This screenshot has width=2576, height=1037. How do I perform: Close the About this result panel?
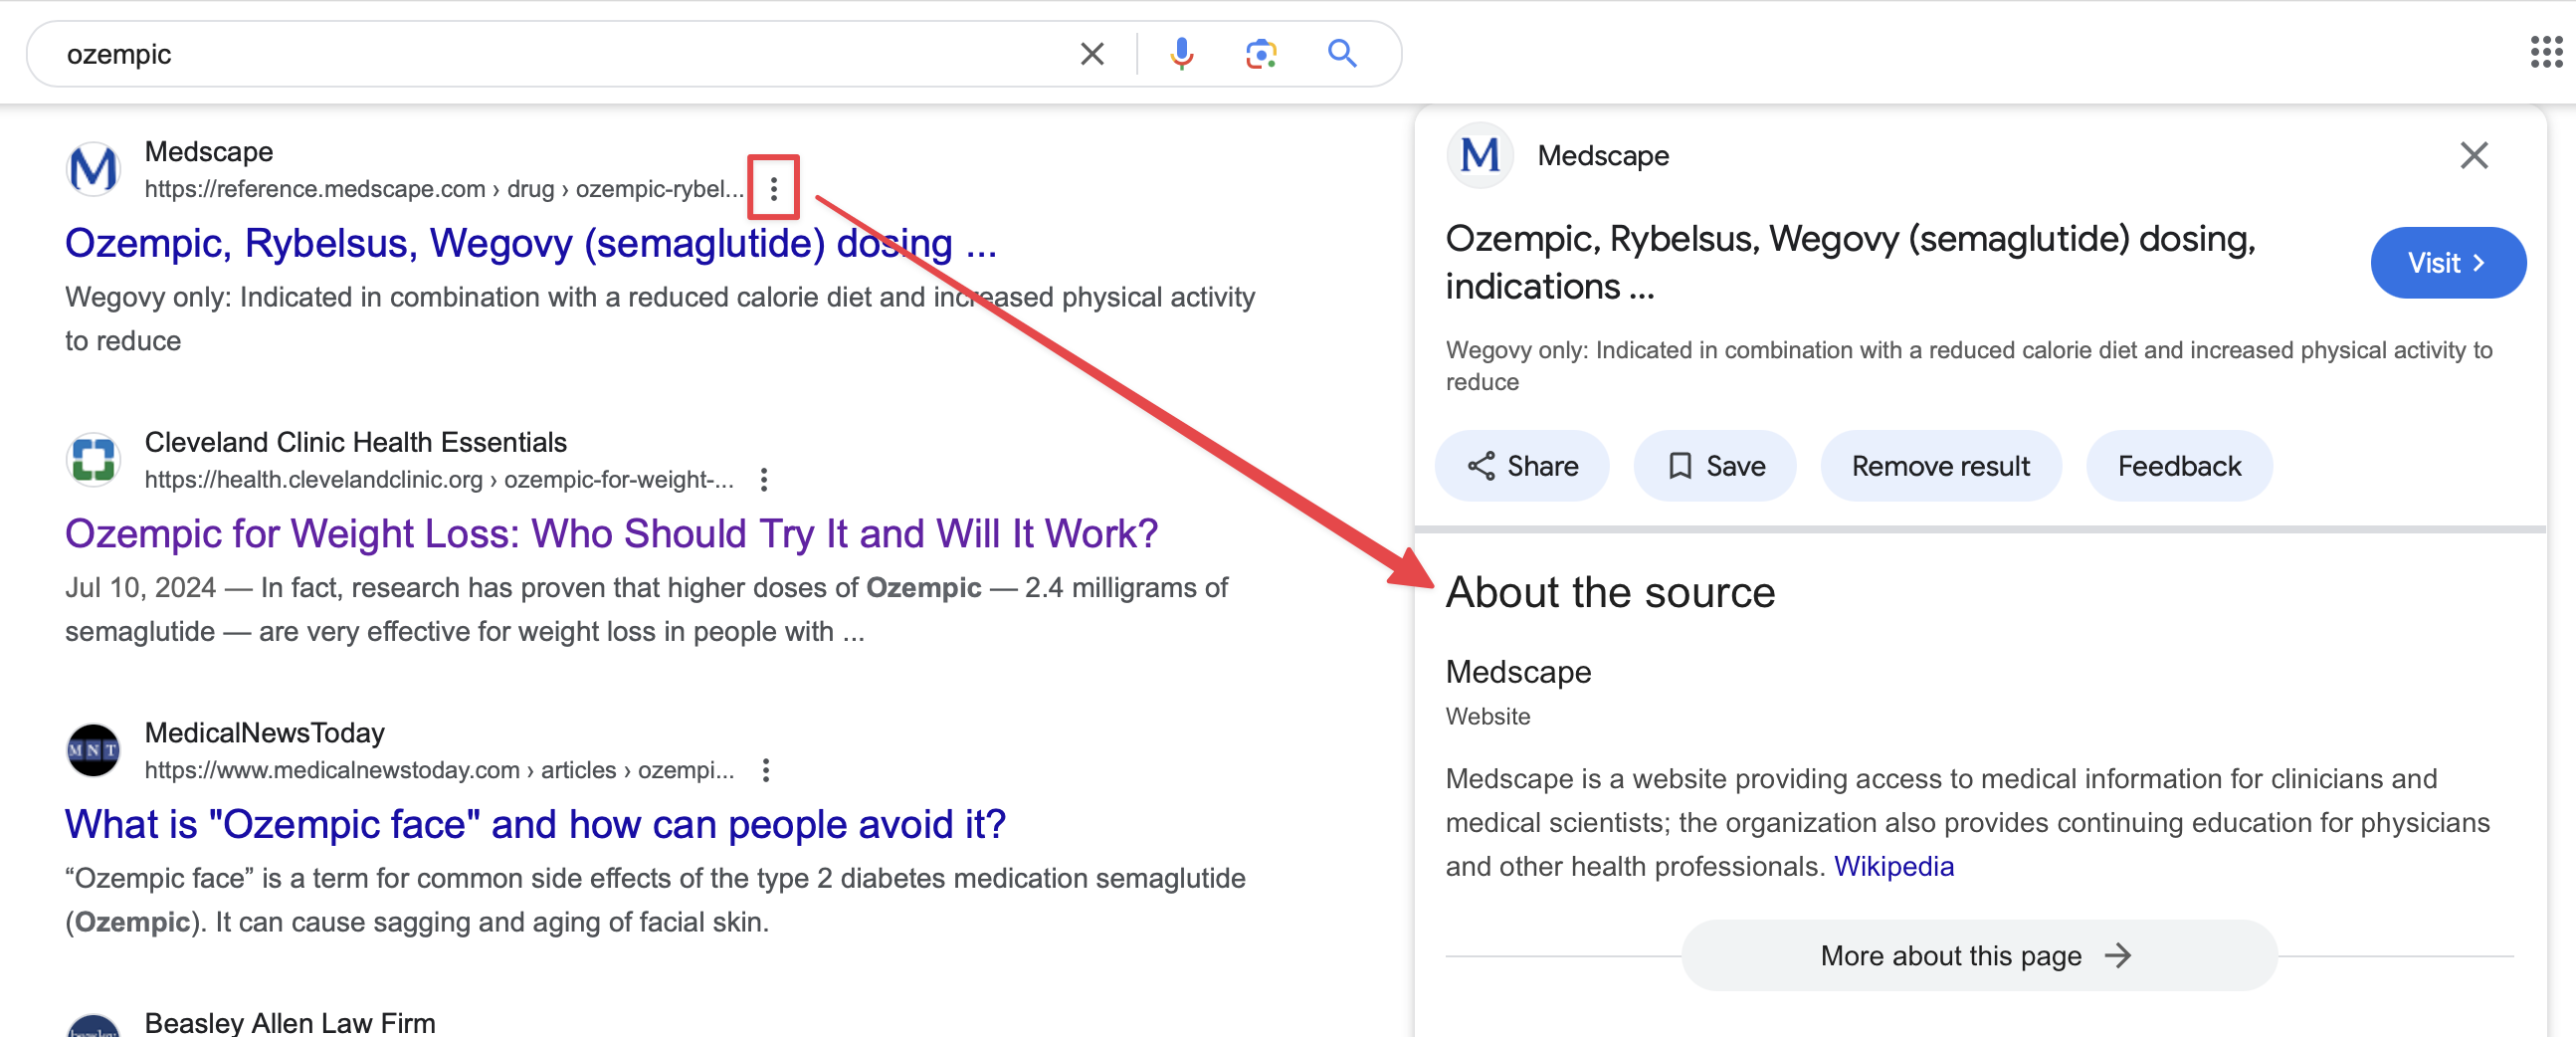tap(2474, 156)
